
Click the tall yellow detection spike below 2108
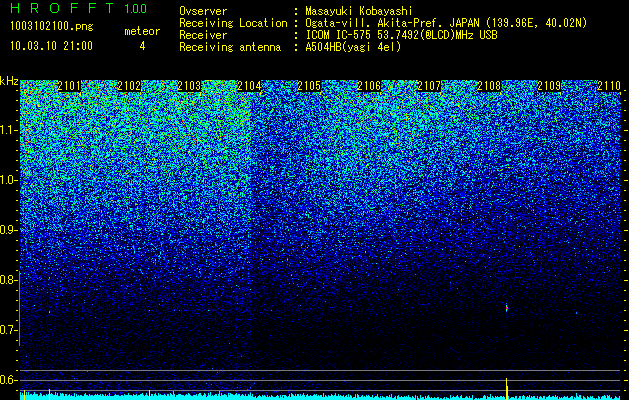pyautogui.click(x=507, y=388)
